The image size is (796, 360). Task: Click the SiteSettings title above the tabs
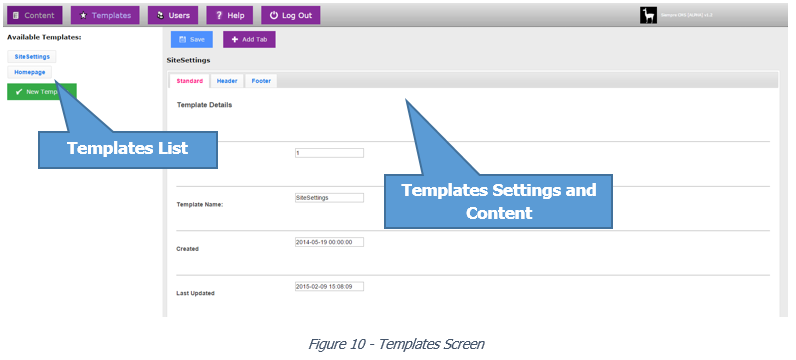click(188, 60)
